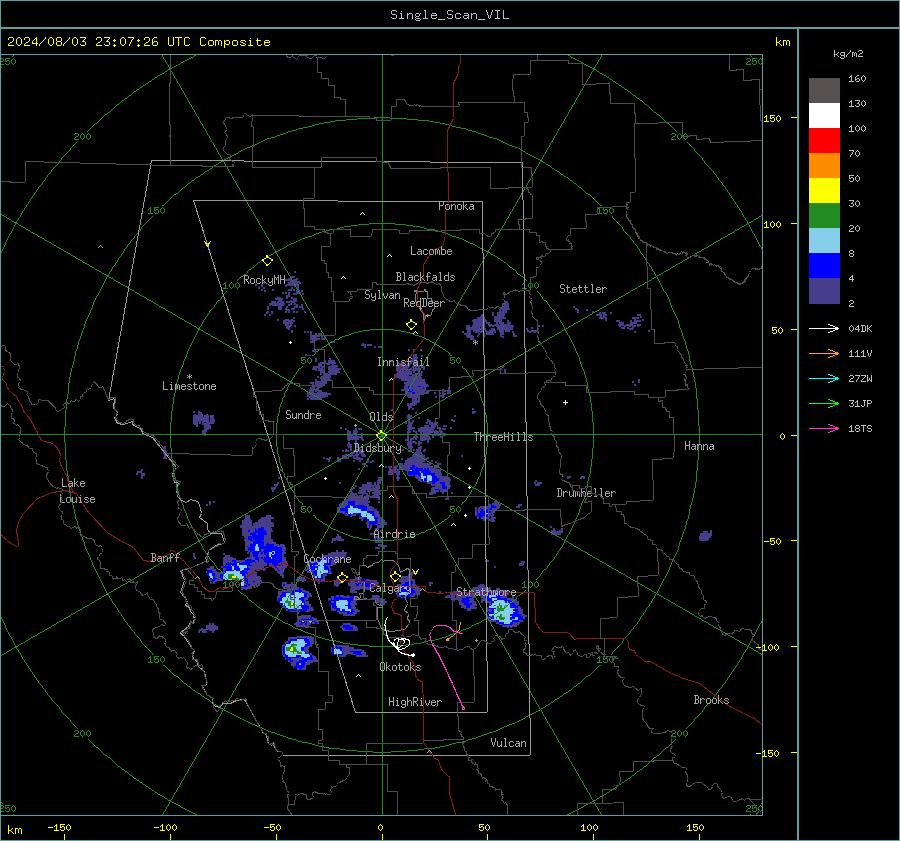The height and width of the screenshot is (841, 900).
Task: Click the Blackfalds town label
Action: tap(425, 277)
